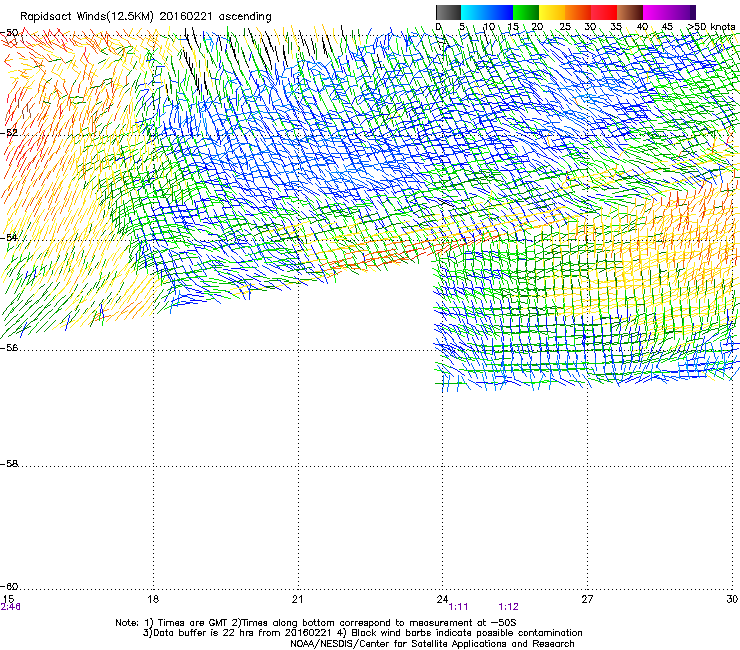Click the -58 latitude axis label
740x650 pixels.
[x=9, y=464]
